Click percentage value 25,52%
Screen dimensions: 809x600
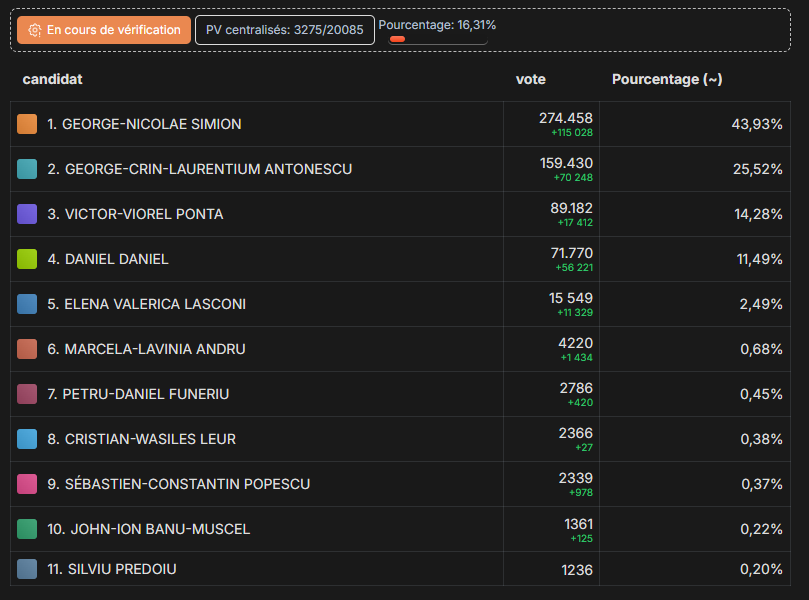click(757, 169)
